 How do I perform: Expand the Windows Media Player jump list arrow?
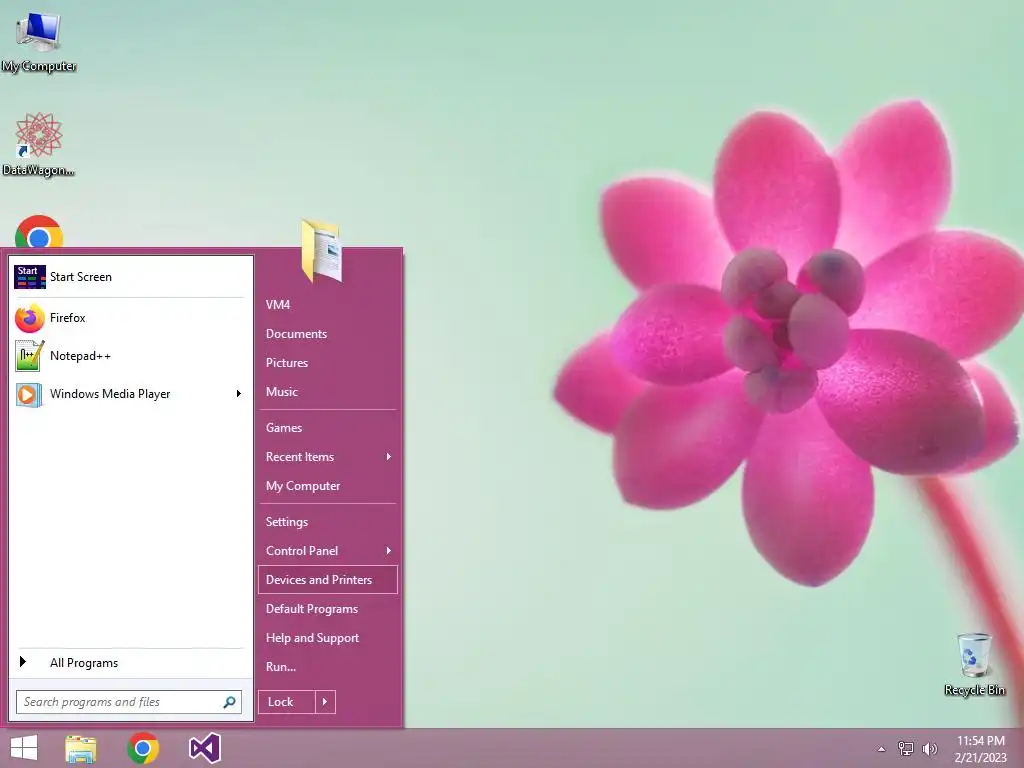point(238,394)
